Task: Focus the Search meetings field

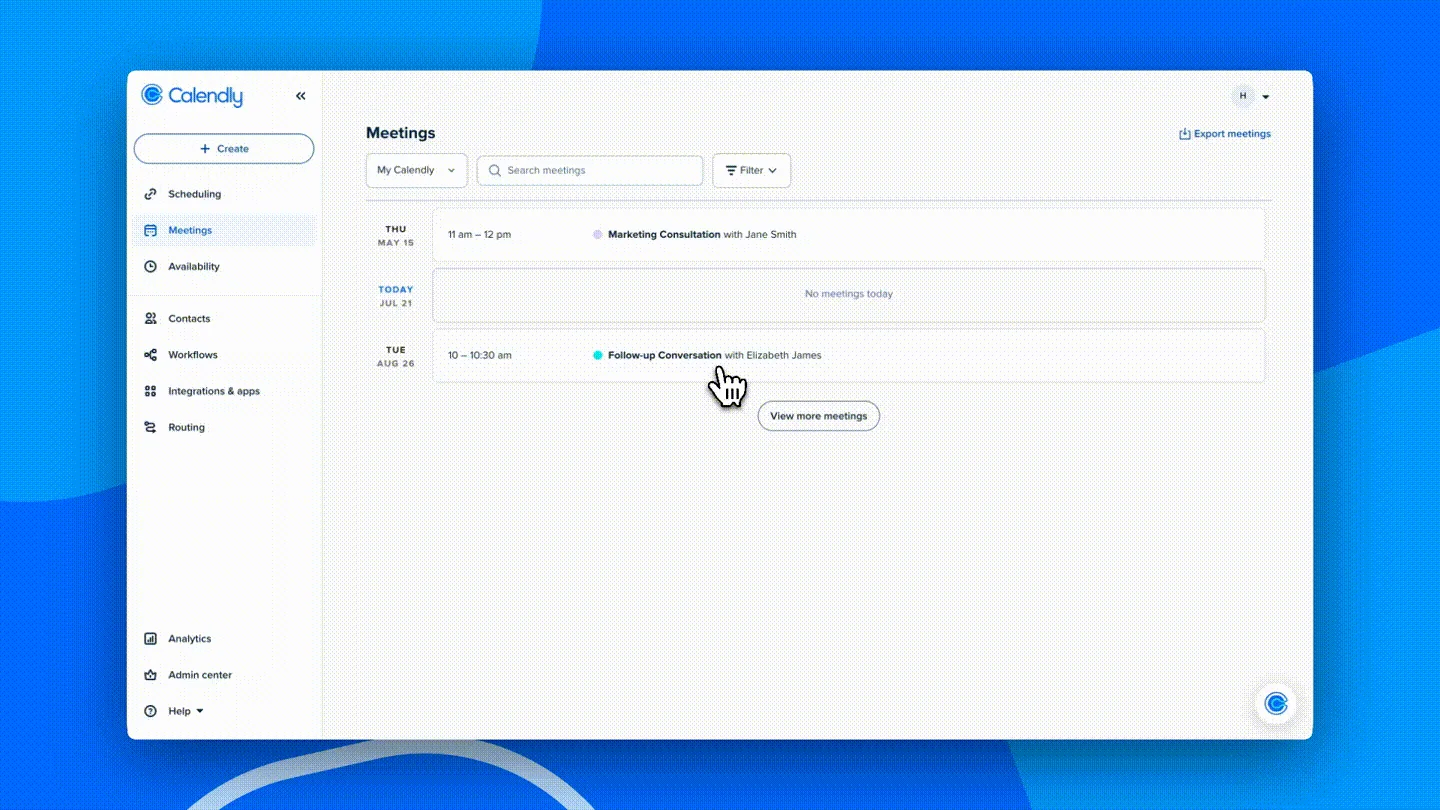Action: pyautogui.click(x=590, y=170)
